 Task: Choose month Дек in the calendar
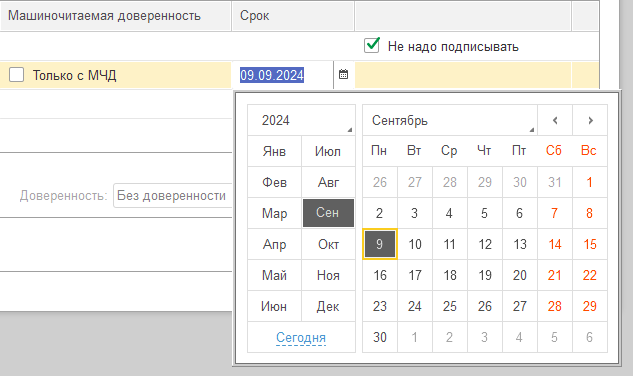(x=328, y=306)
